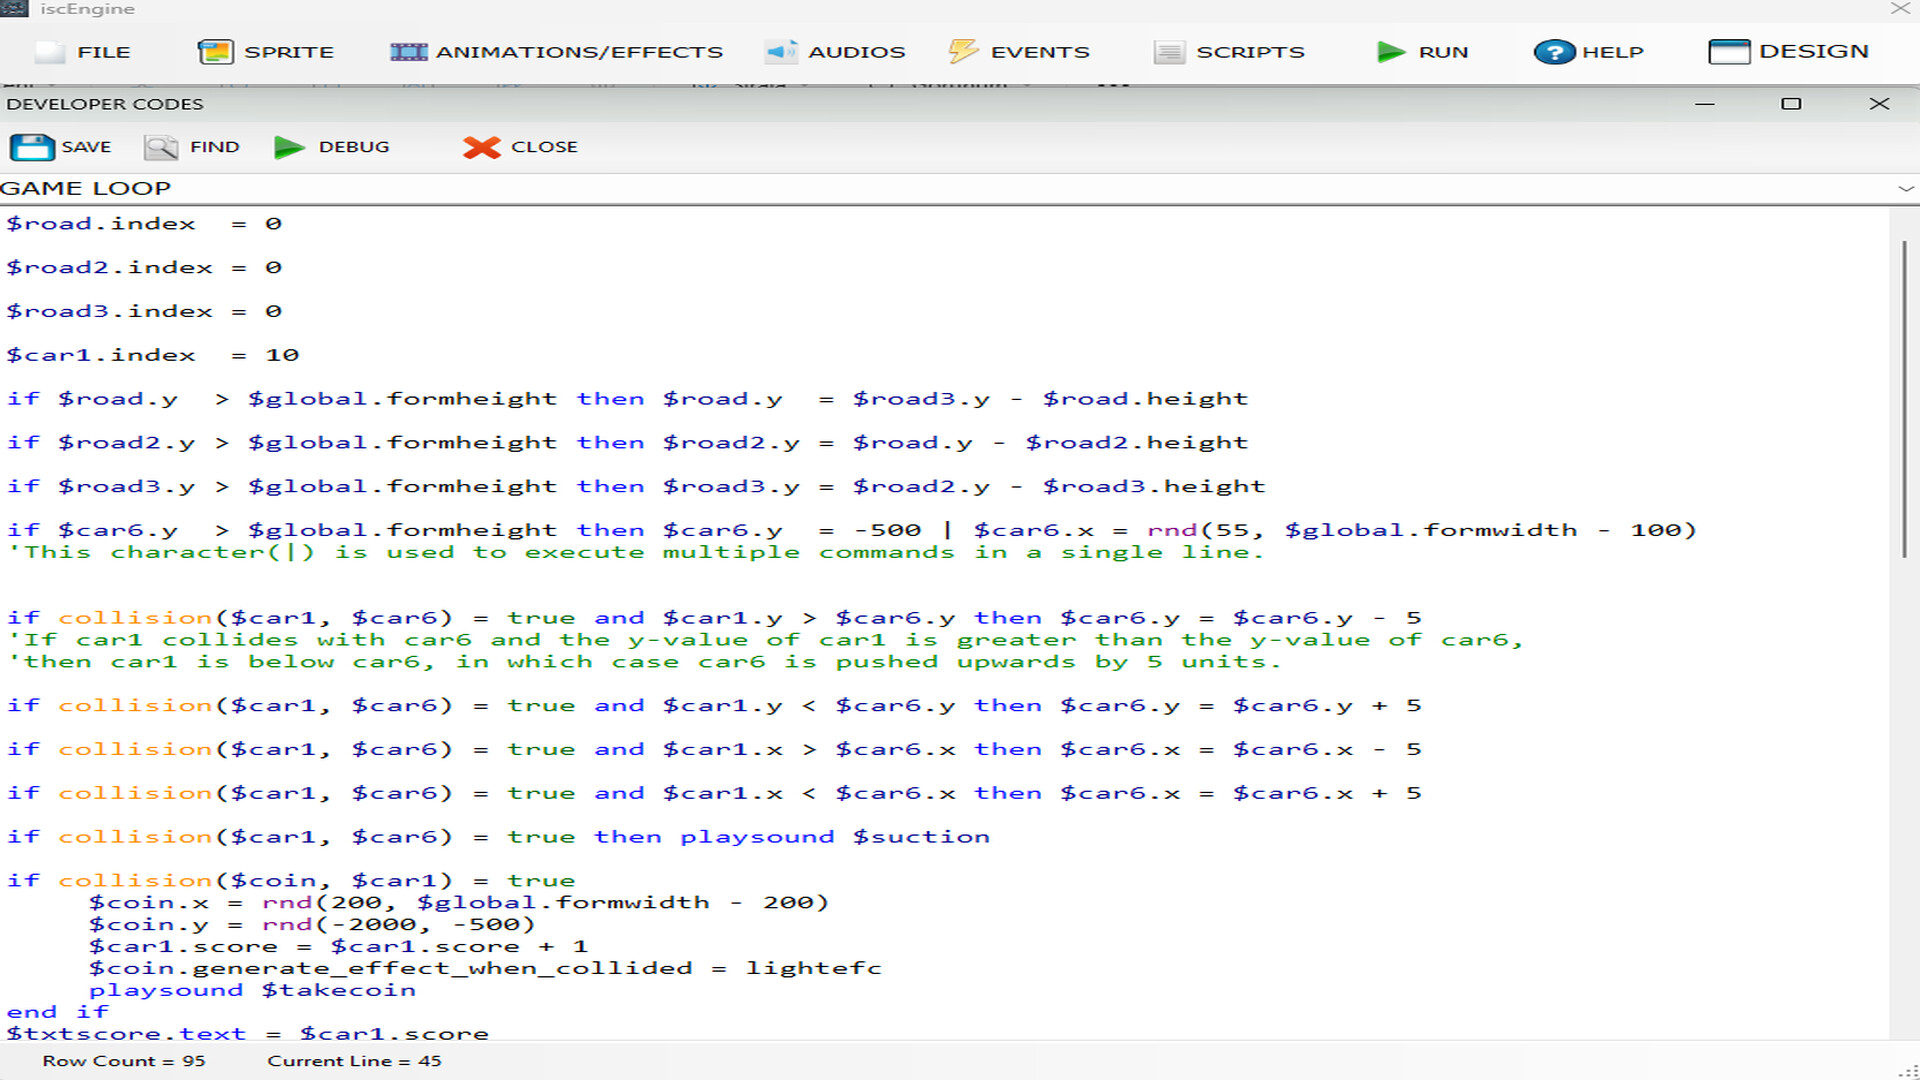Click the SAVE floppy disk icon

click(31, 146)
